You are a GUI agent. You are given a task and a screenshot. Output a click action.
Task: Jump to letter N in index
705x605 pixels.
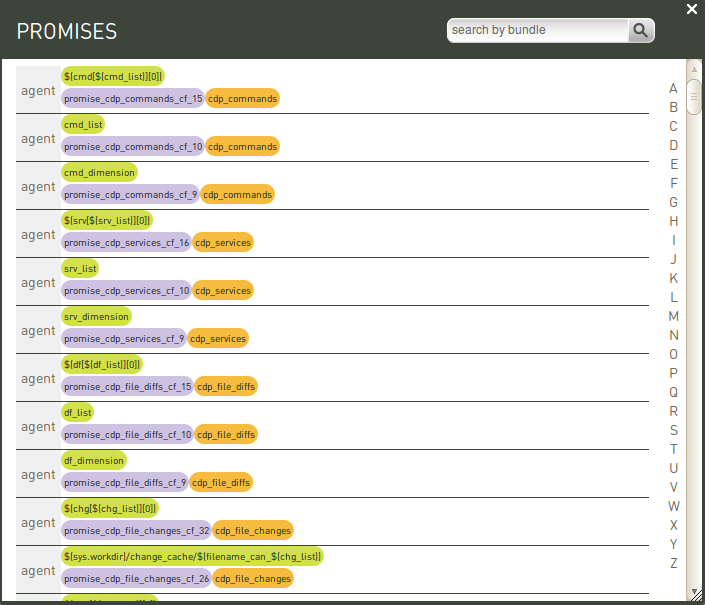673,335
